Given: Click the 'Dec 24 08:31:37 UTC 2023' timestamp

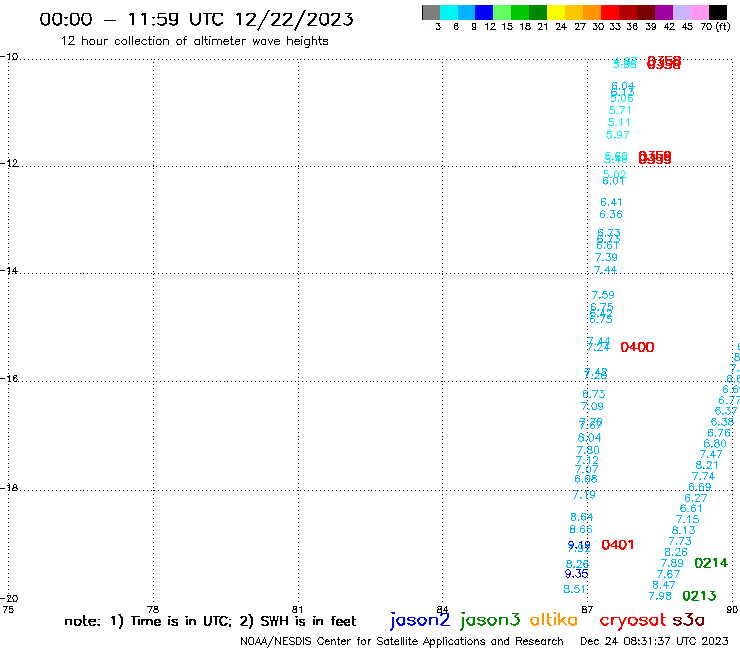Looking at the screenshot, I should tap(654, 641).
